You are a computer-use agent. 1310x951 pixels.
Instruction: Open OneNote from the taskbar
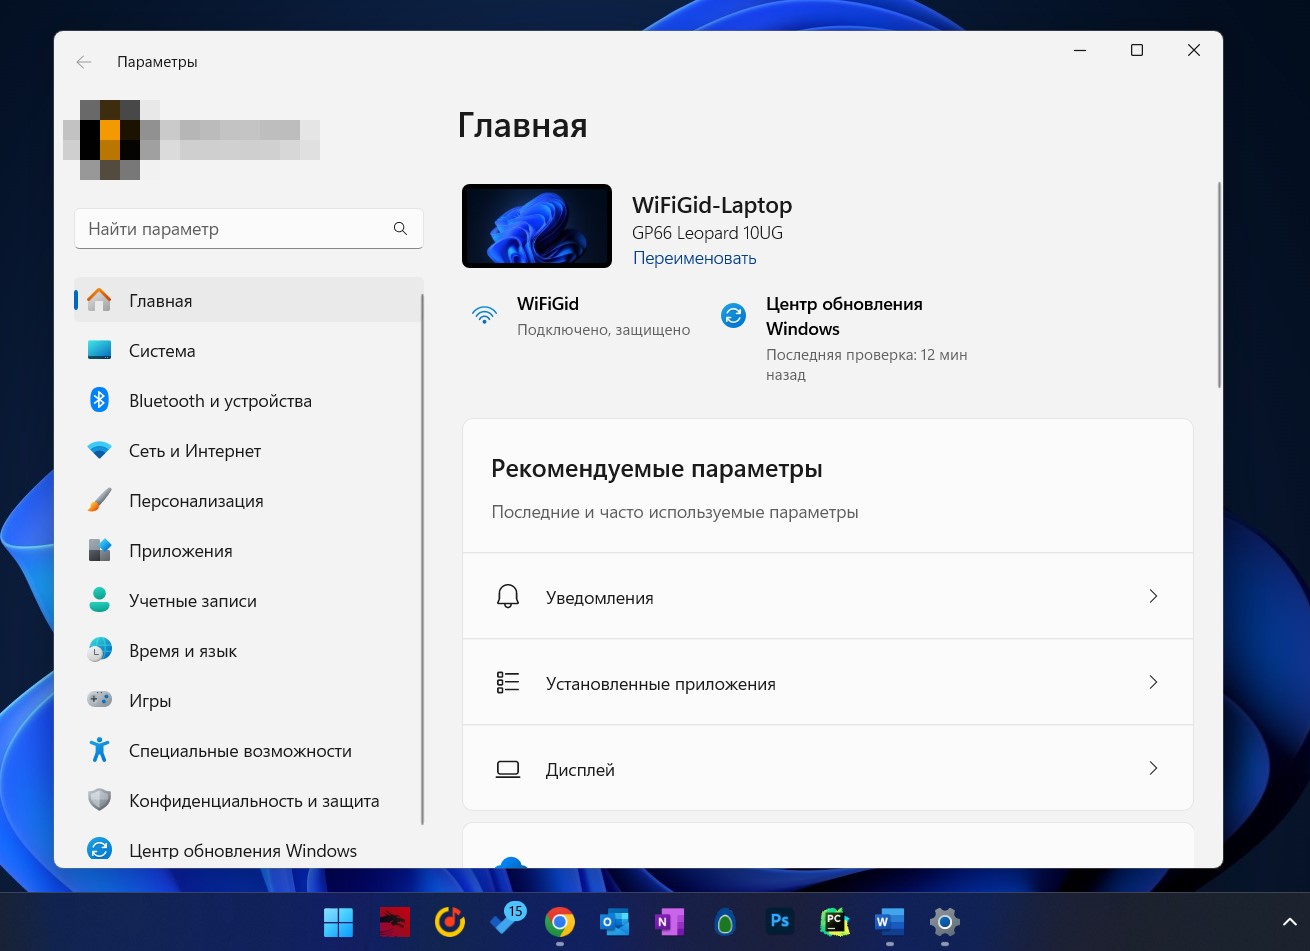(669, 922)
